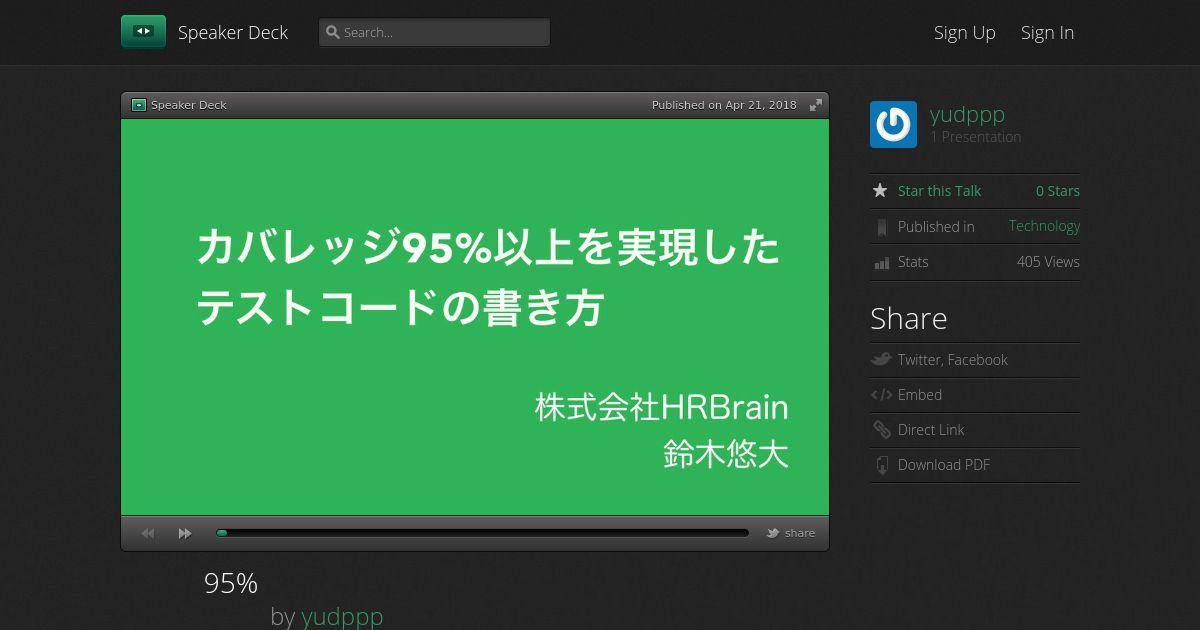
Task: Download PDF of the presentation
Action: (944, 465)
